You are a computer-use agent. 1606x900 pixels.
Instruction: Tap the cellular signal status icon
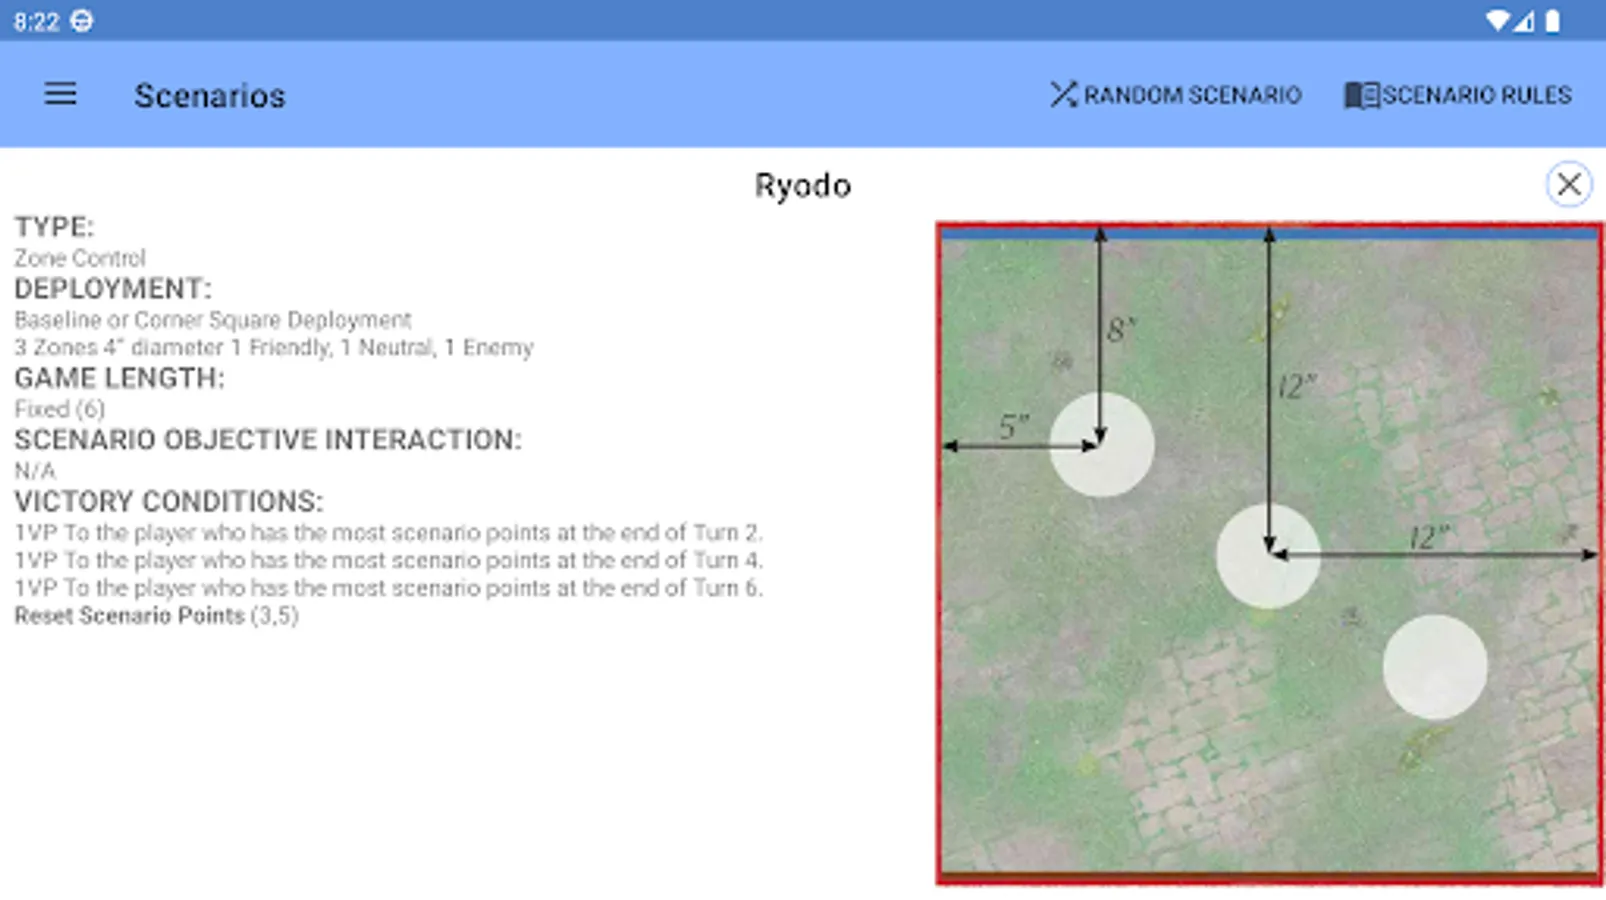pyautogui.click(x=1523, y=20)
